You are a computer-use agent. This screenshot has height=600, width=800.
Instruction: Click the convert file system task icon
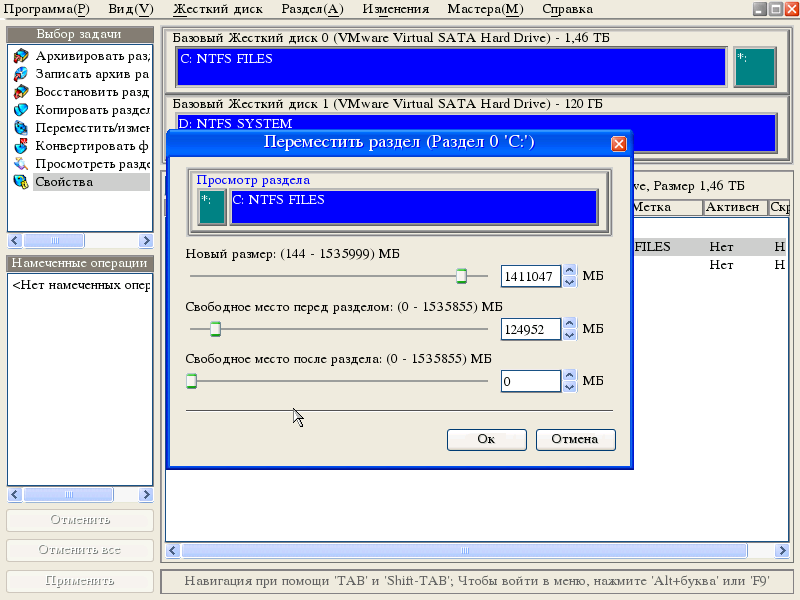(20, 145)
